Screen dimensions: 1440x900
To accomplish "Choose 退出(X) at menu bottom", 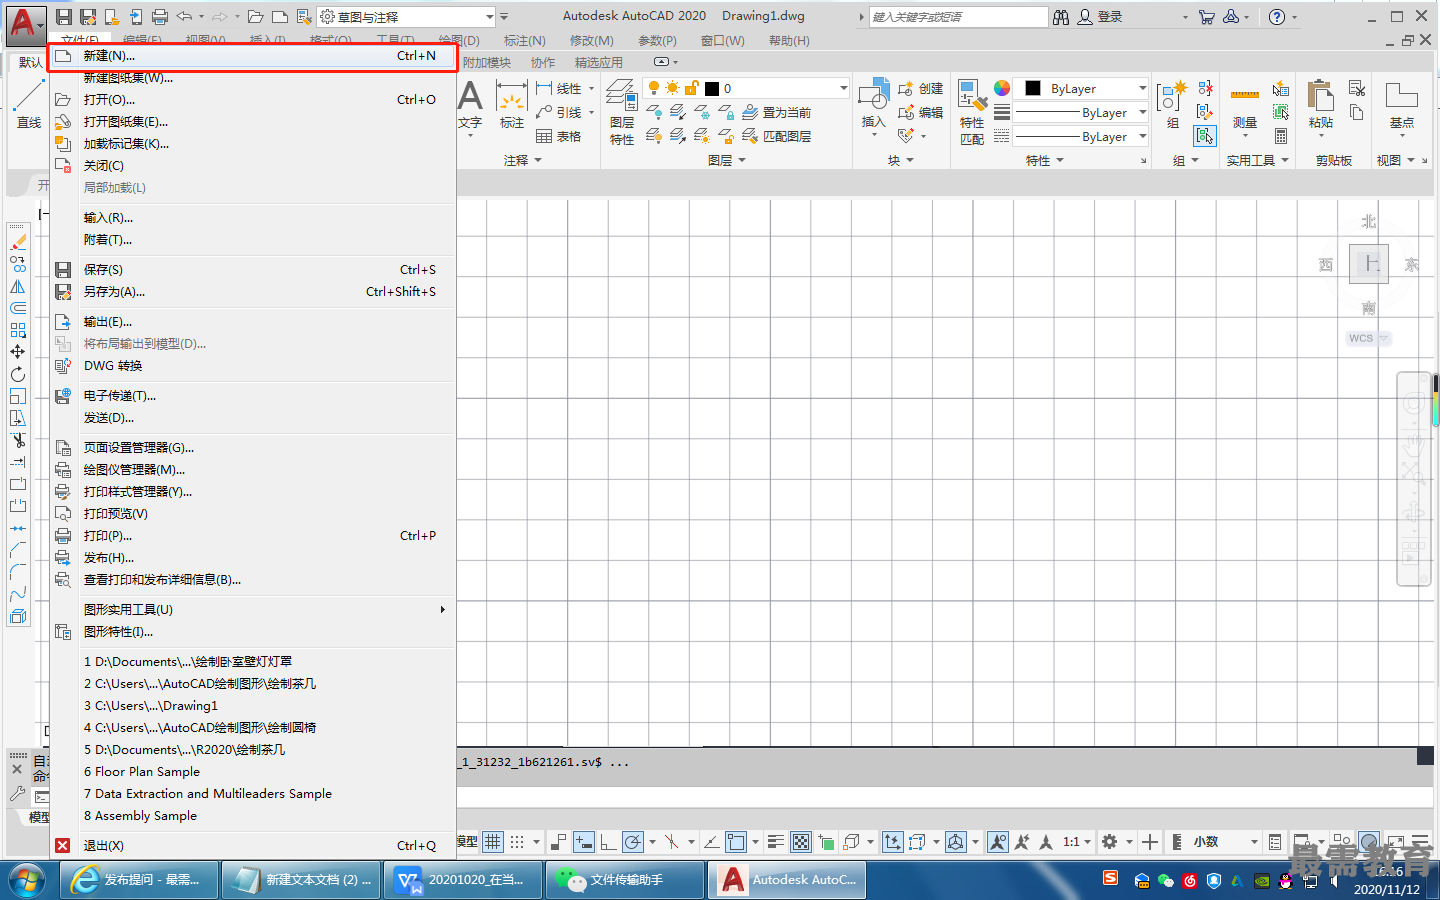I will point(254,846).
